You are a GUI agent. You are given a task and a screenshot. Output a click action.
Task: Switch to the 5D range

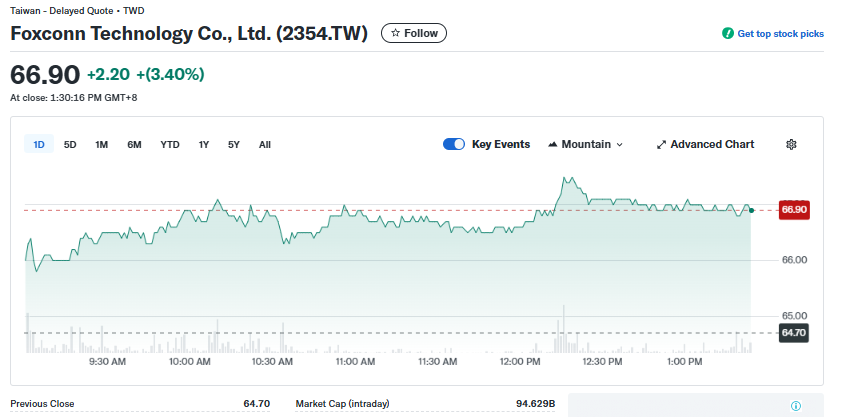70,144
